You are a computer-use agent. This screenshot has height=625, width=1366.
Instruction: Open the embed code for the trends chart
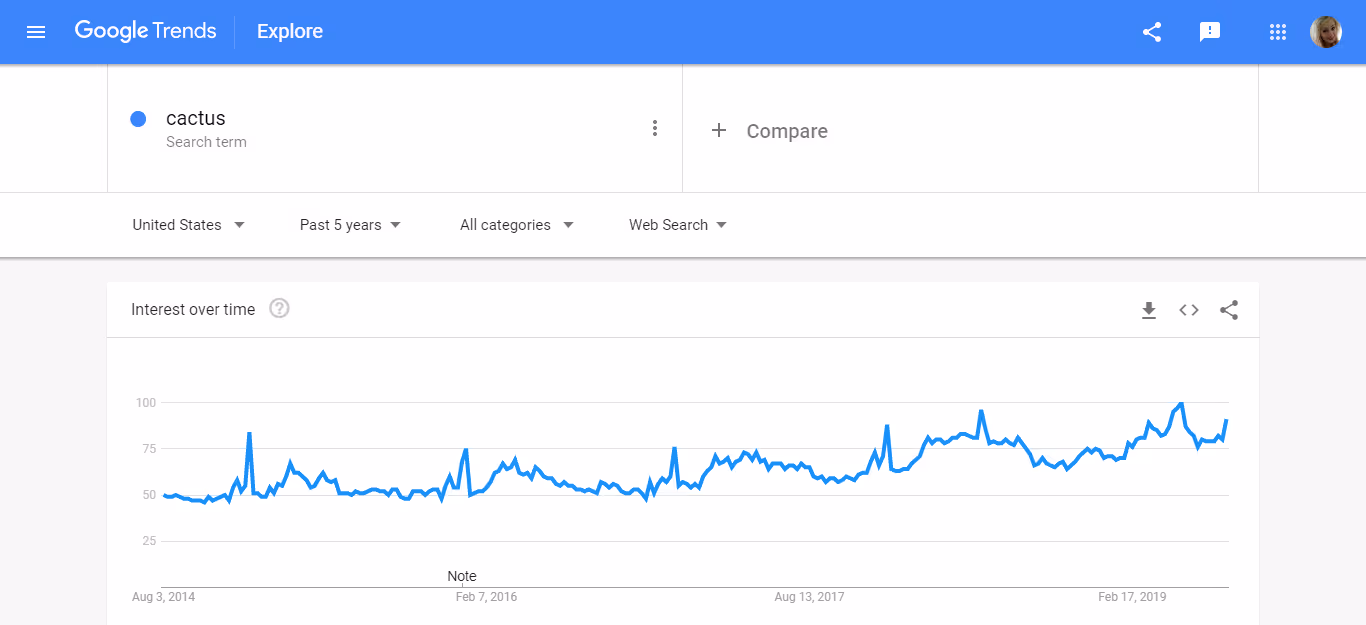1188,310
